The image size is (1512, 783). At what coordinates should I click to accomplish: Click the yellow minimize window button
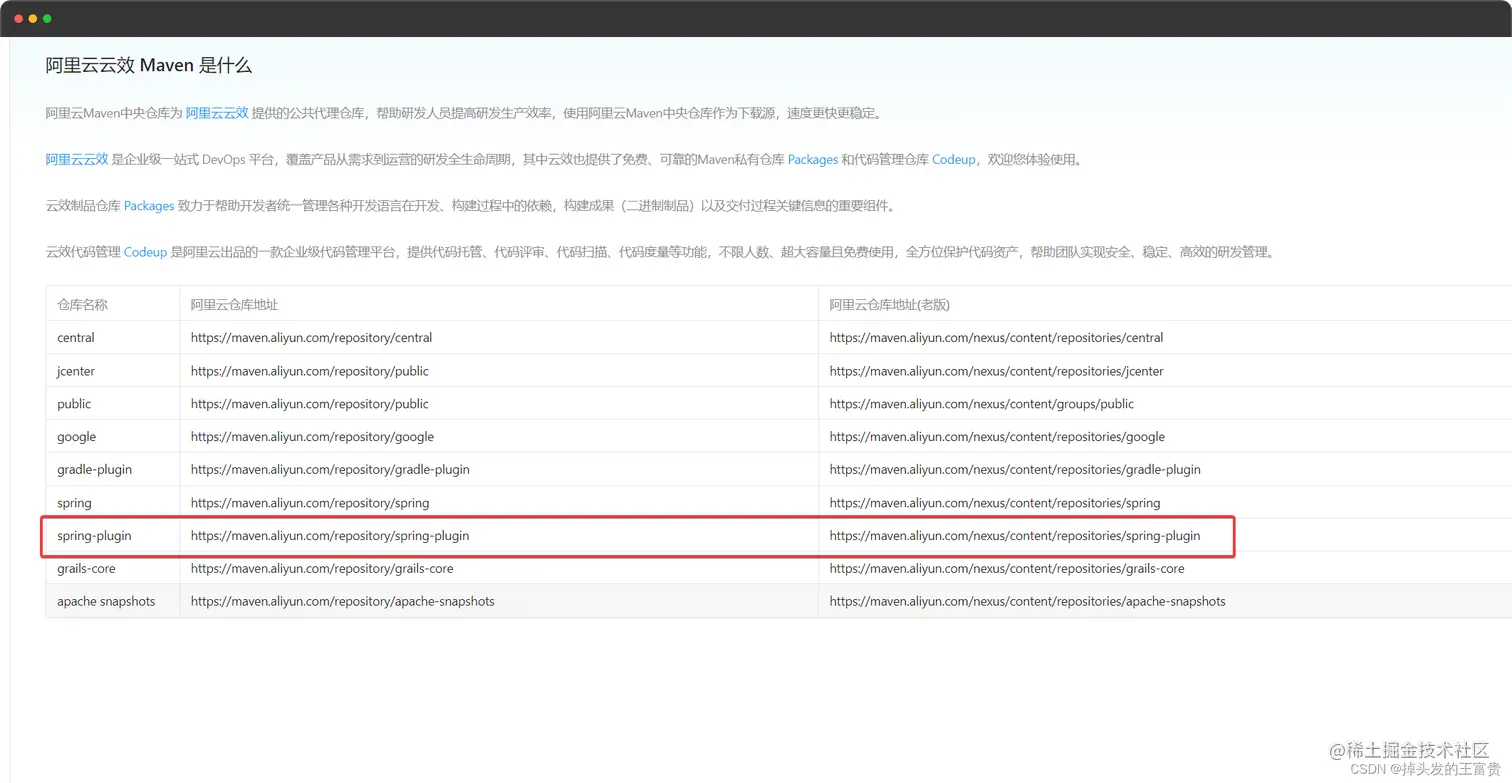(x=33, y=19)
